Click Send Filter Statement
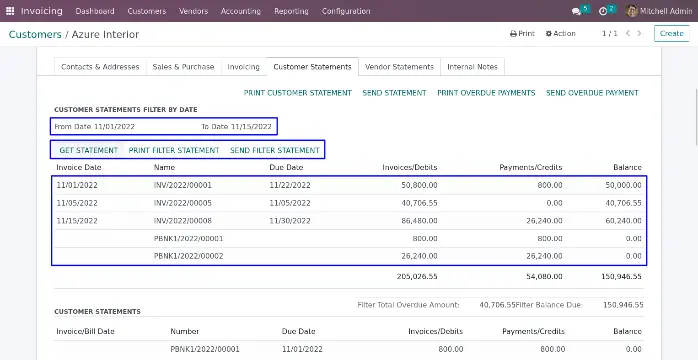This screenshot has height=360, width=698. (x=275, y=150)
